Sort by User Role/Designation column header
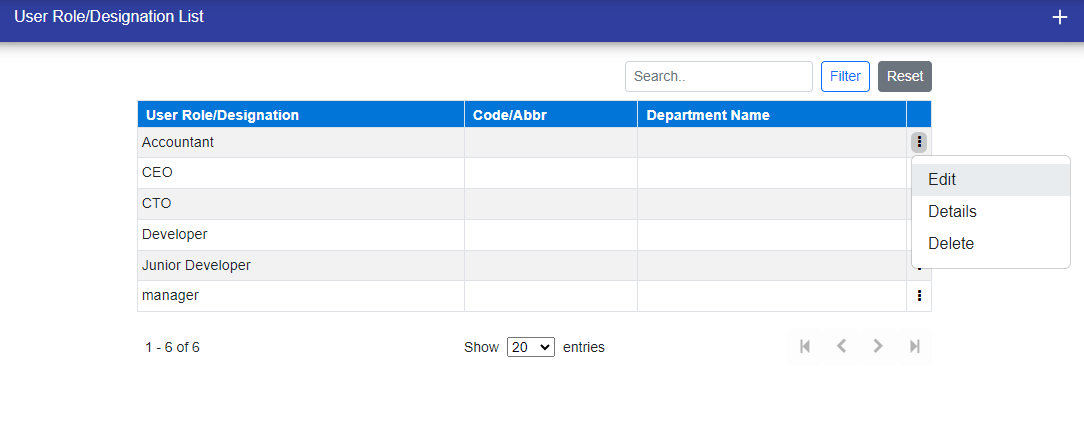Screen dimensions: 1084x431 click(x=222, y=115)
